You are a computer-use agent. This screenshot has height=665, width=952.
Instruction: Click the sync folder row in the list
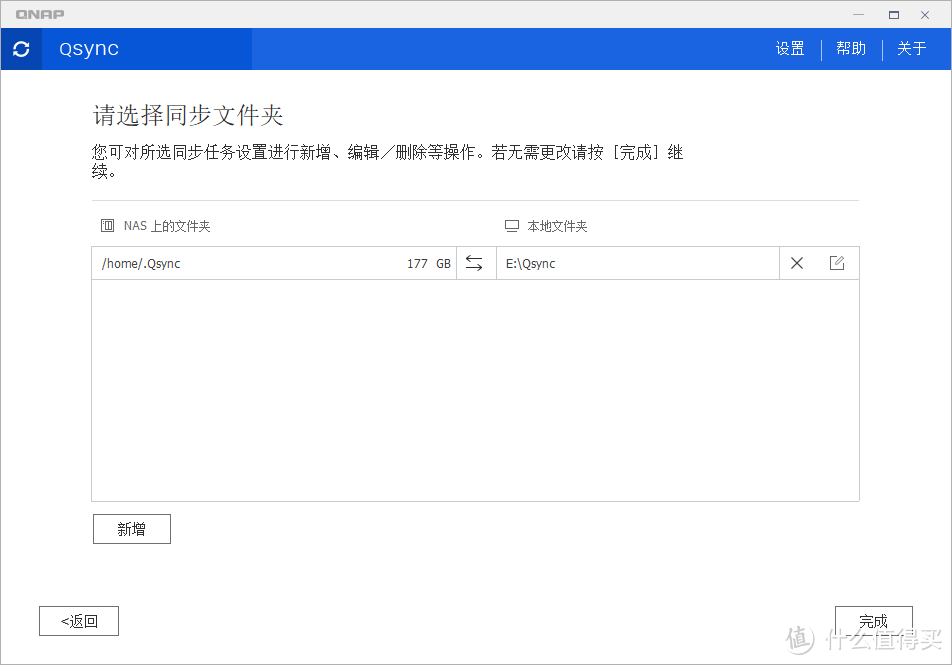pos(300,263)
